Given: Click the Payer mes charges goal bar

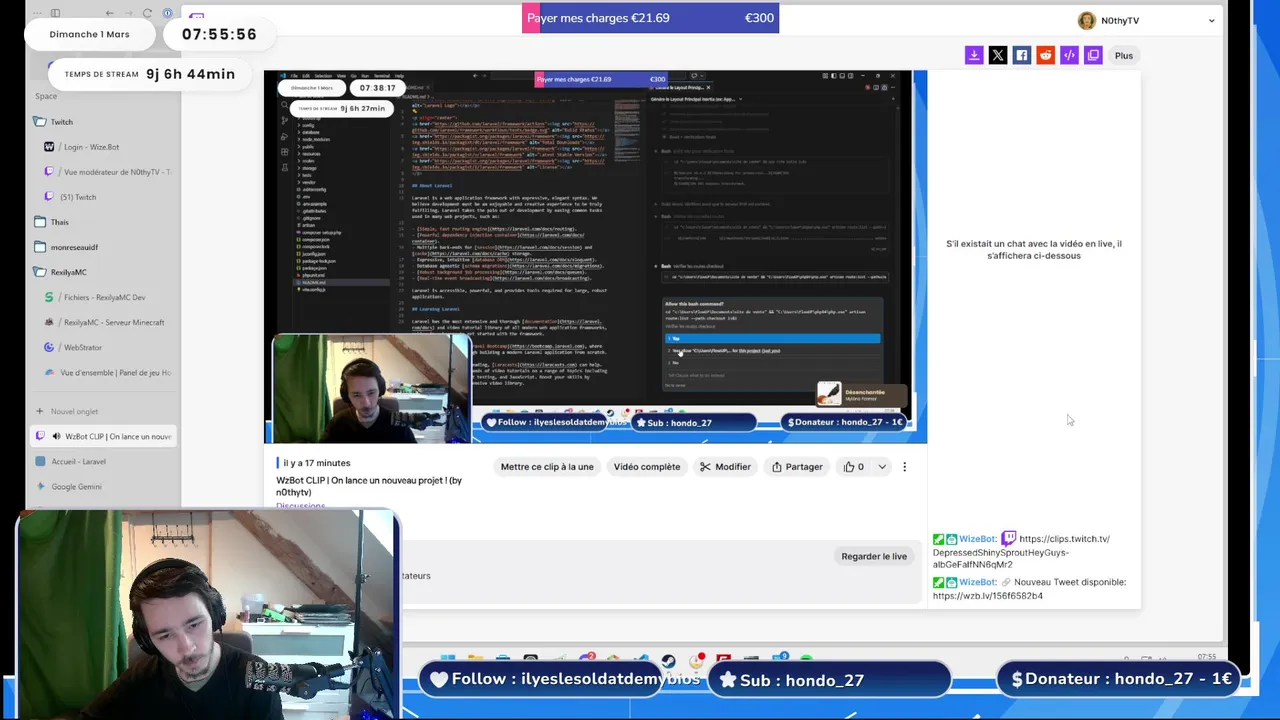Looking at the screenshot, I should [650, 18].
